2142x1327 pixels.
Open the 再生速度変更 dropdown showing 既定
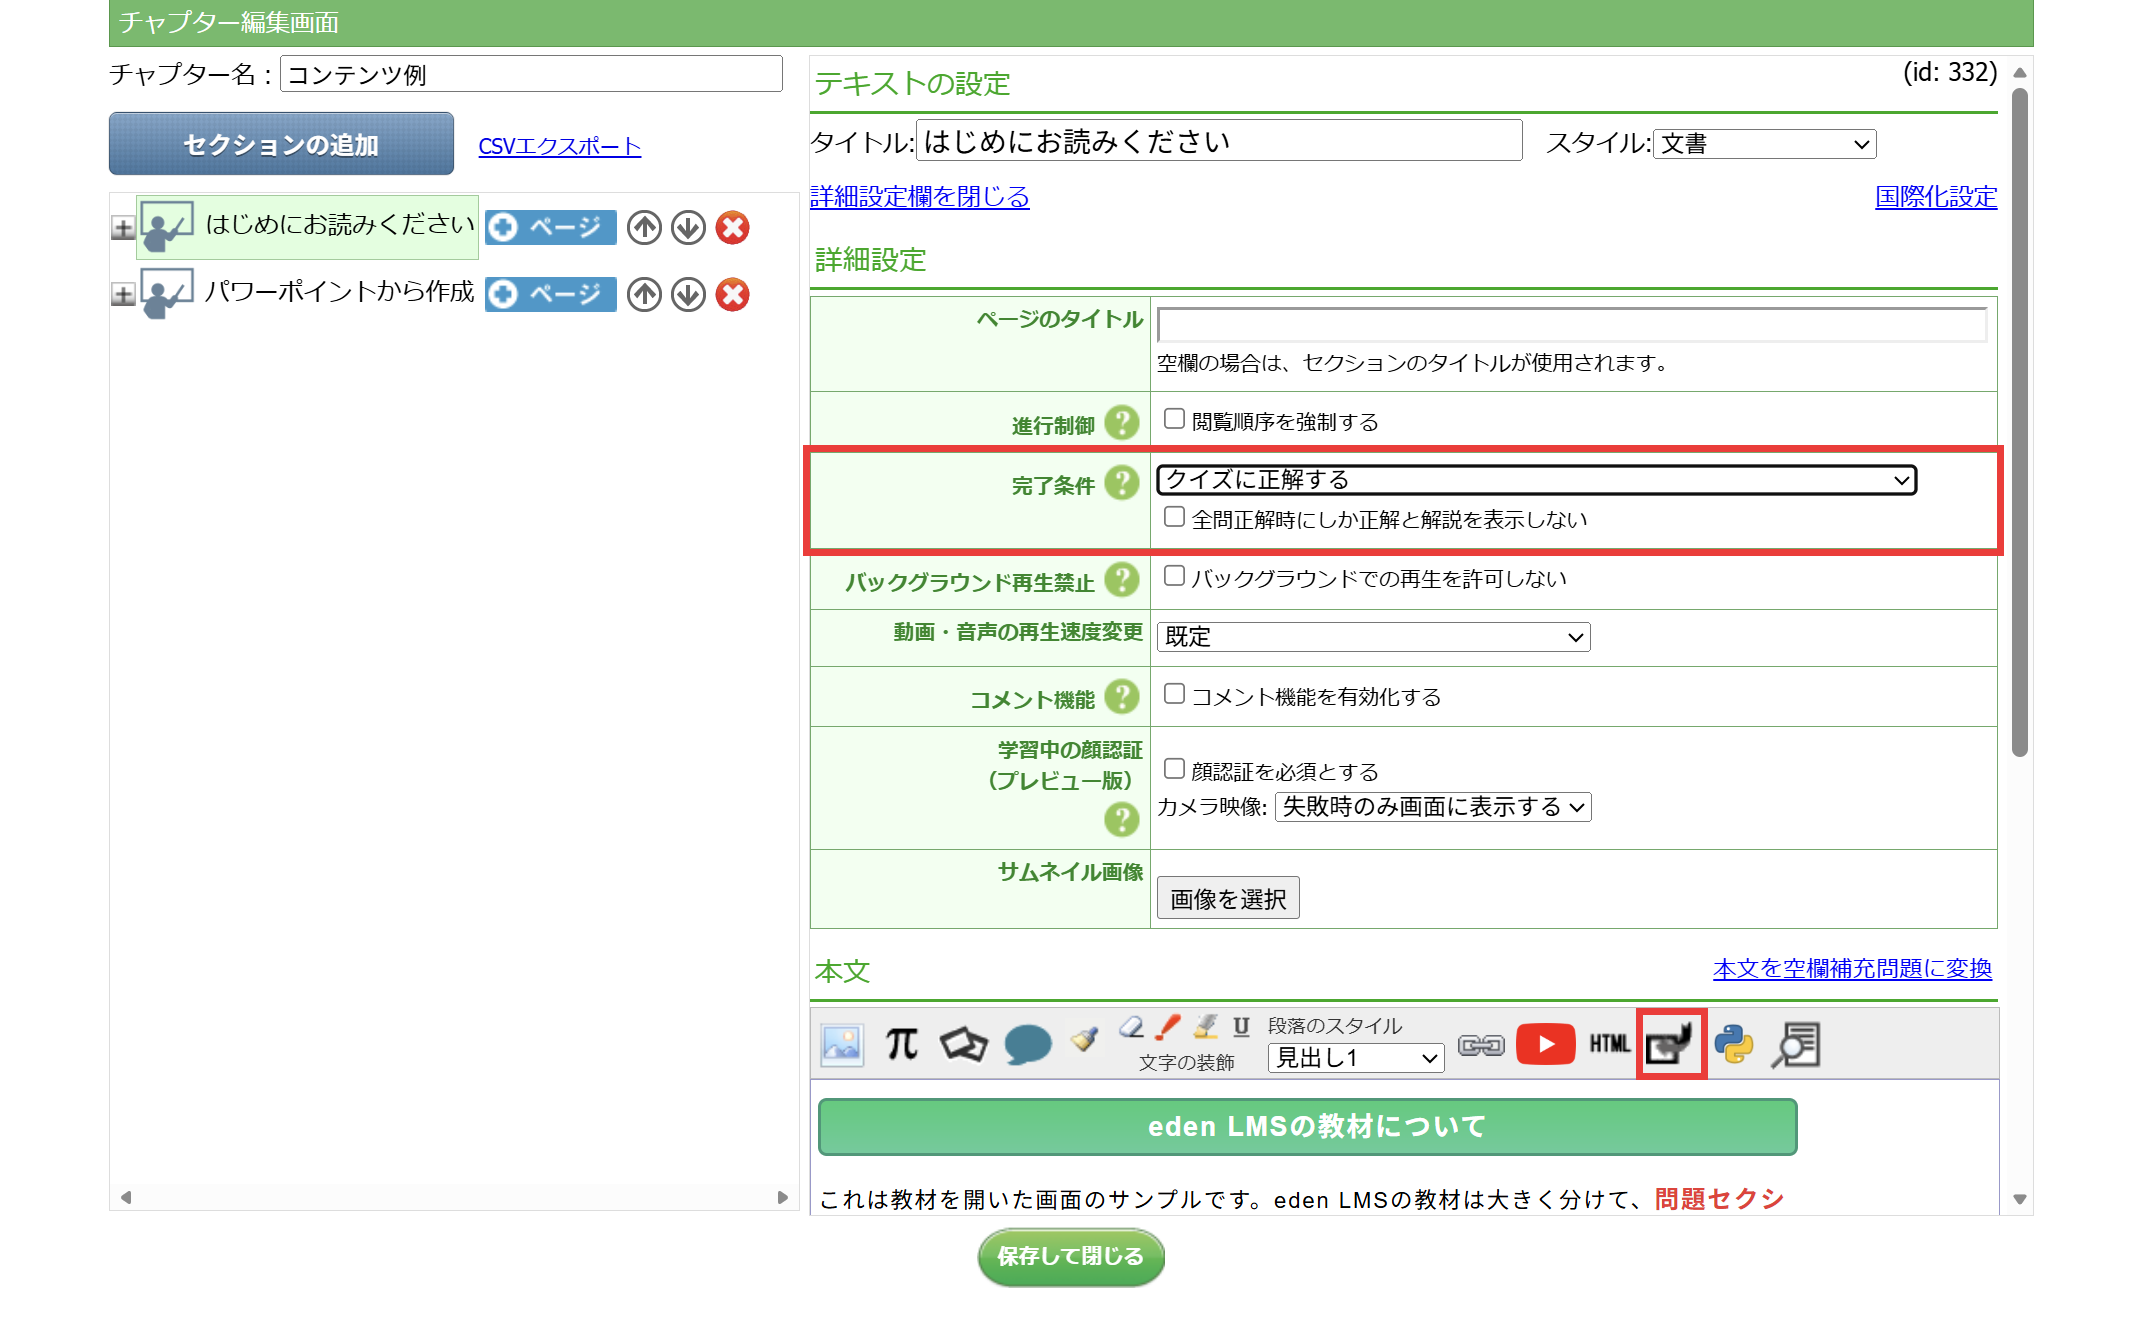pyautogui.click(x=1373, y=637)
